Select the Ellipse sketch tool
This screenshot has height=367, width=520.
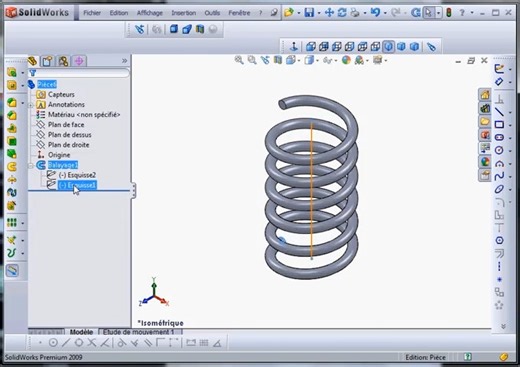click(499, 189)
